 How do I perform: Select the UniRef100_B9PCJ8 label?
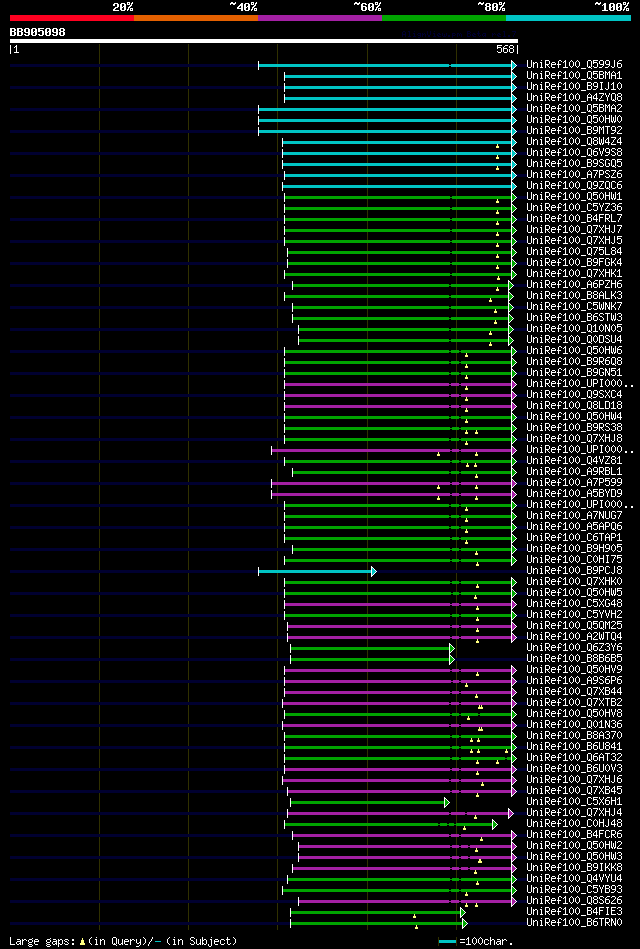(575, 571)
